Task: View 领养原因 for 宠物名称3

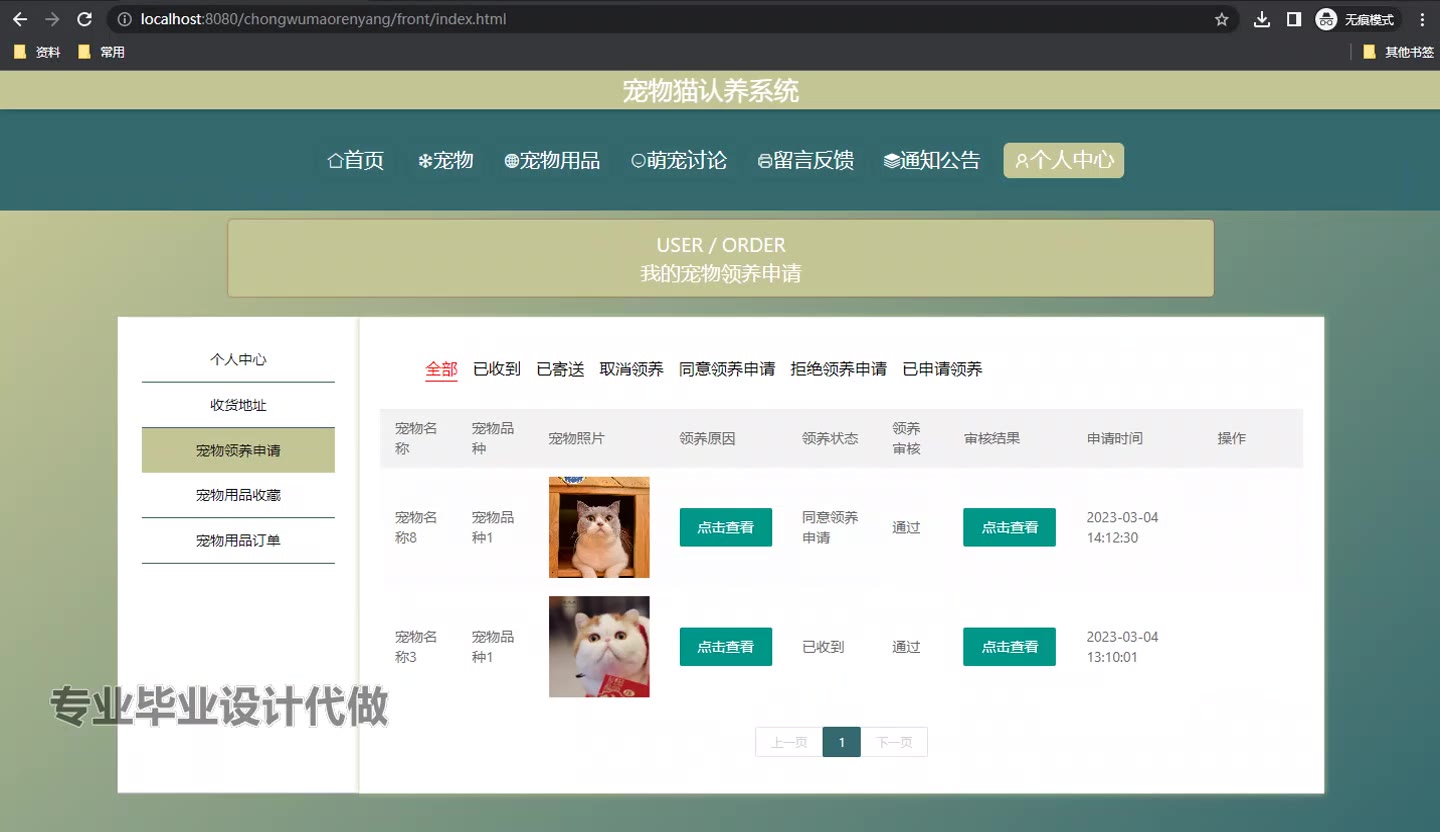Action: point(726,647)
